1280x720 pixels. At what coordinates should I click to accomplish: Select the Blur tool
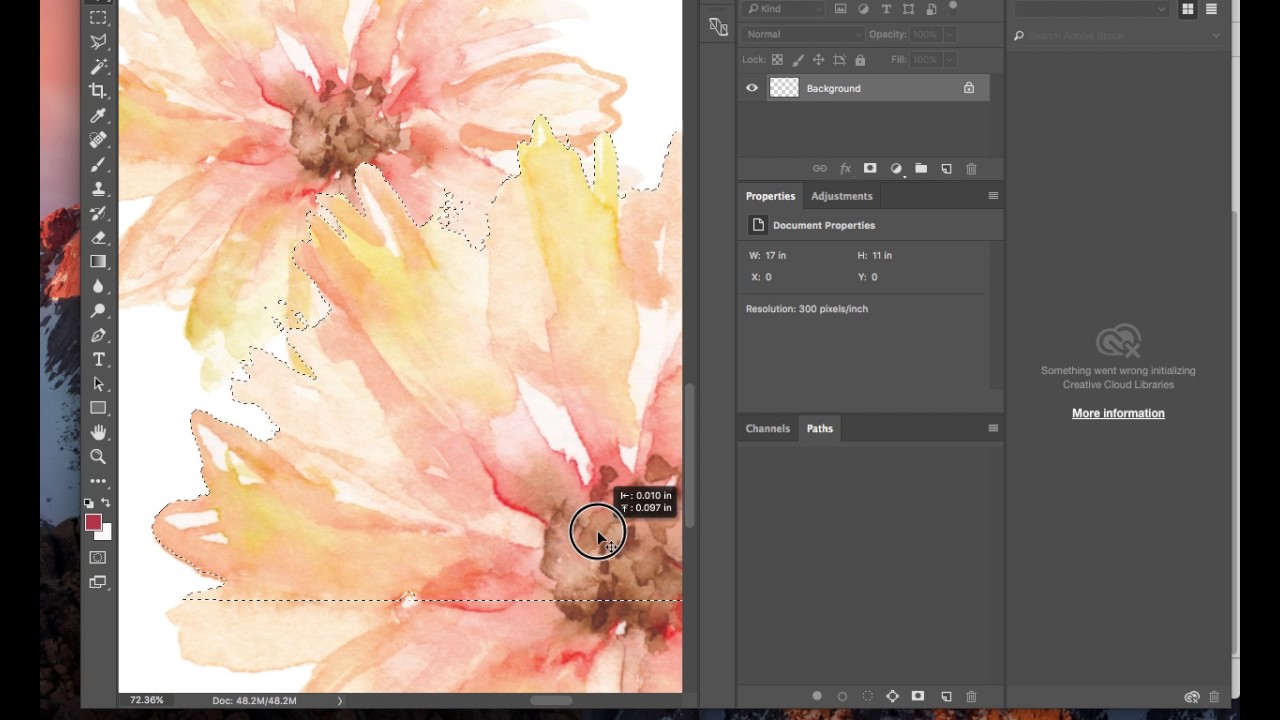[x=98, y=286]
